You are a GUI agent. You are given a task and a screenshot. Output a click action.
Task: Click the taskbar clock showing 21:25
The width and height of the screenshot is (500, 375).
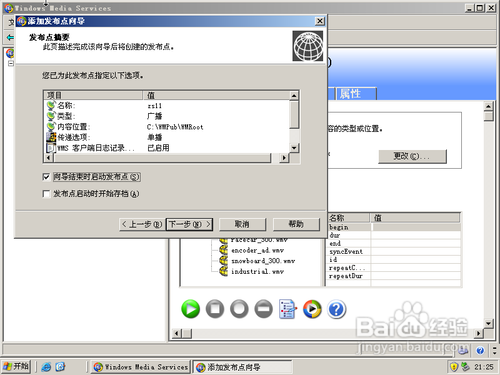click(x=484, y=367)
